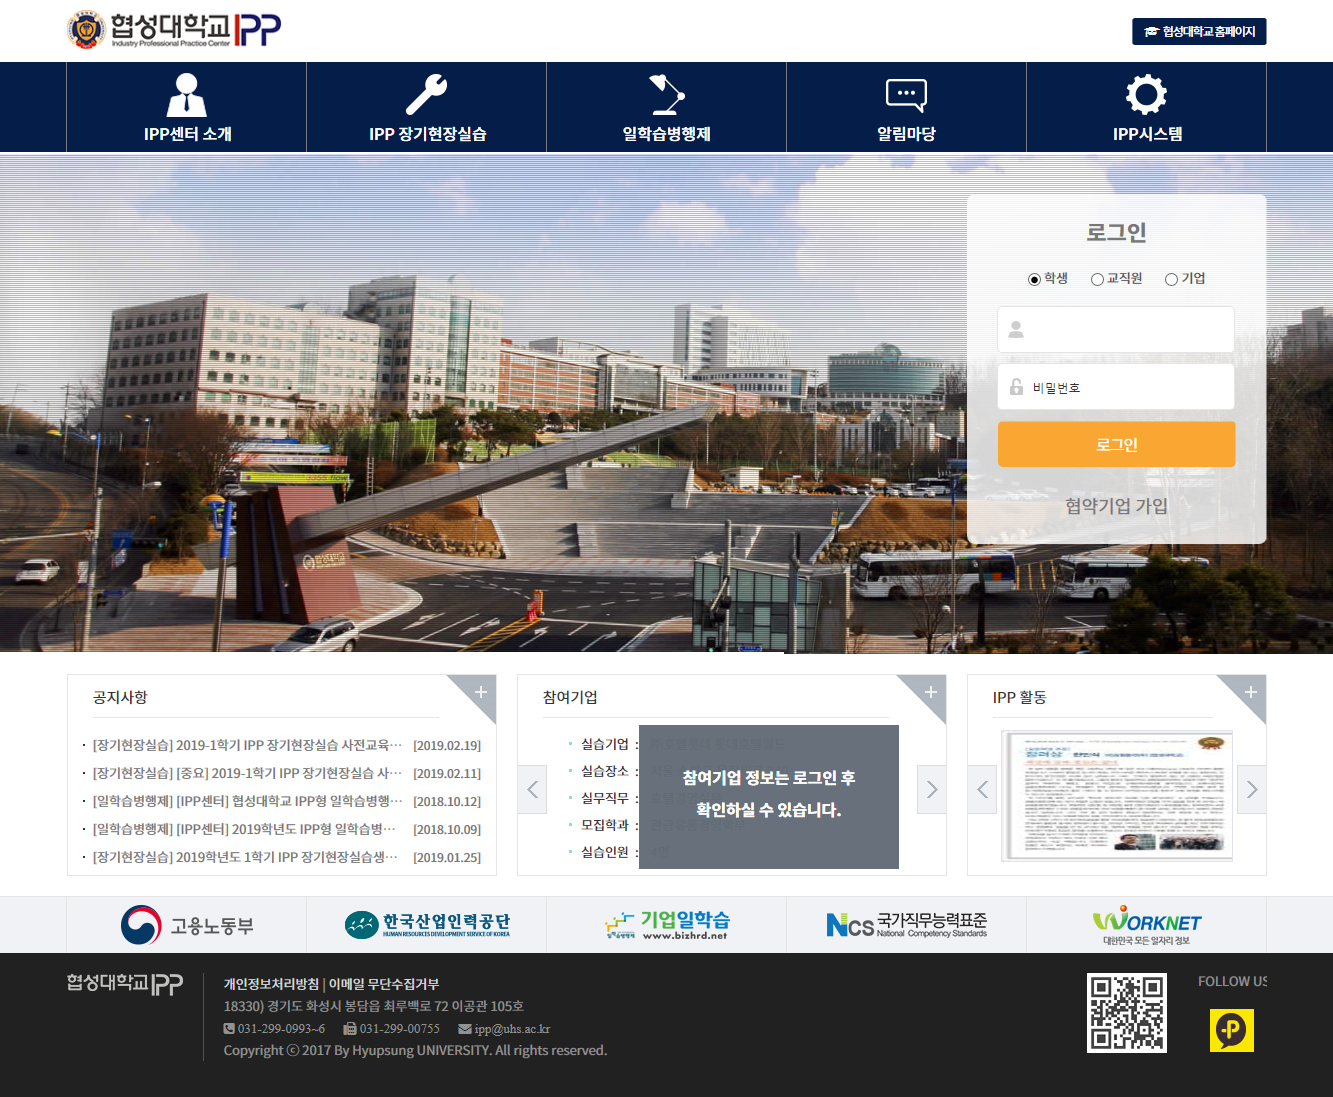The height and width of the screenshot is (1097, 1333).
Task: Click the gear icon for IPP시스템
Action: coord(1146,95)
